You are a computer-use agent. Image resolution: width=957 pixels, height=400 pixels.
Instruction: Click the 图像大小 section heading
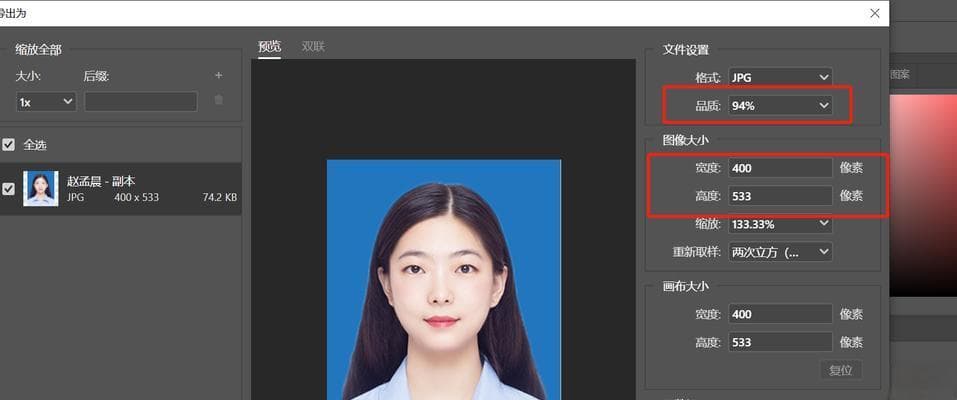click(x=686, y=140)
